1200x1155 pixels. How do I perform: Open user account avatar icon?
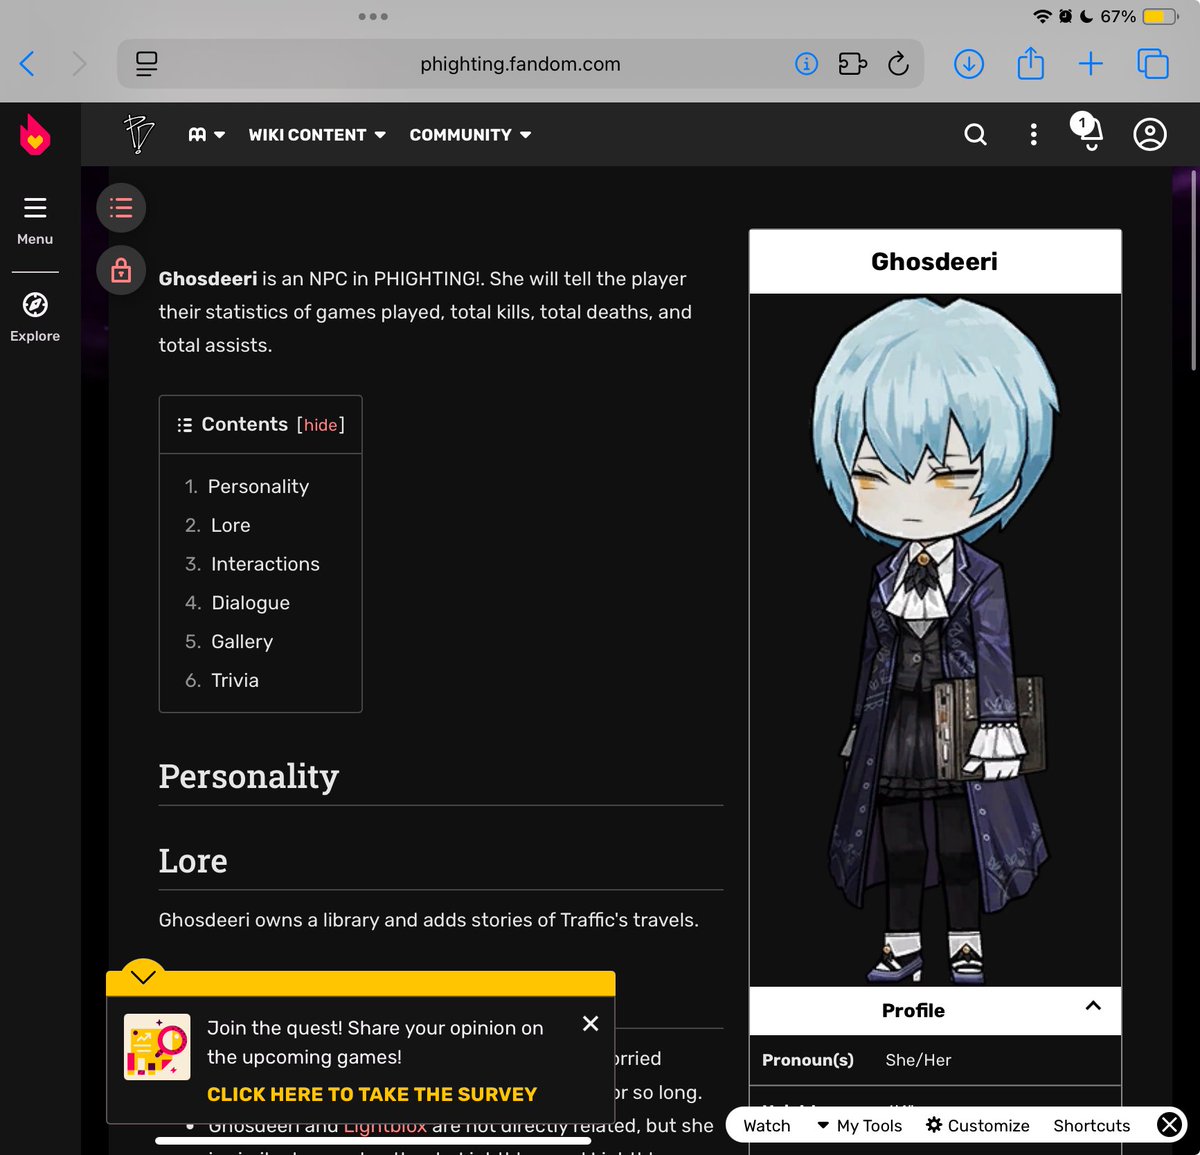point(1150,134)
